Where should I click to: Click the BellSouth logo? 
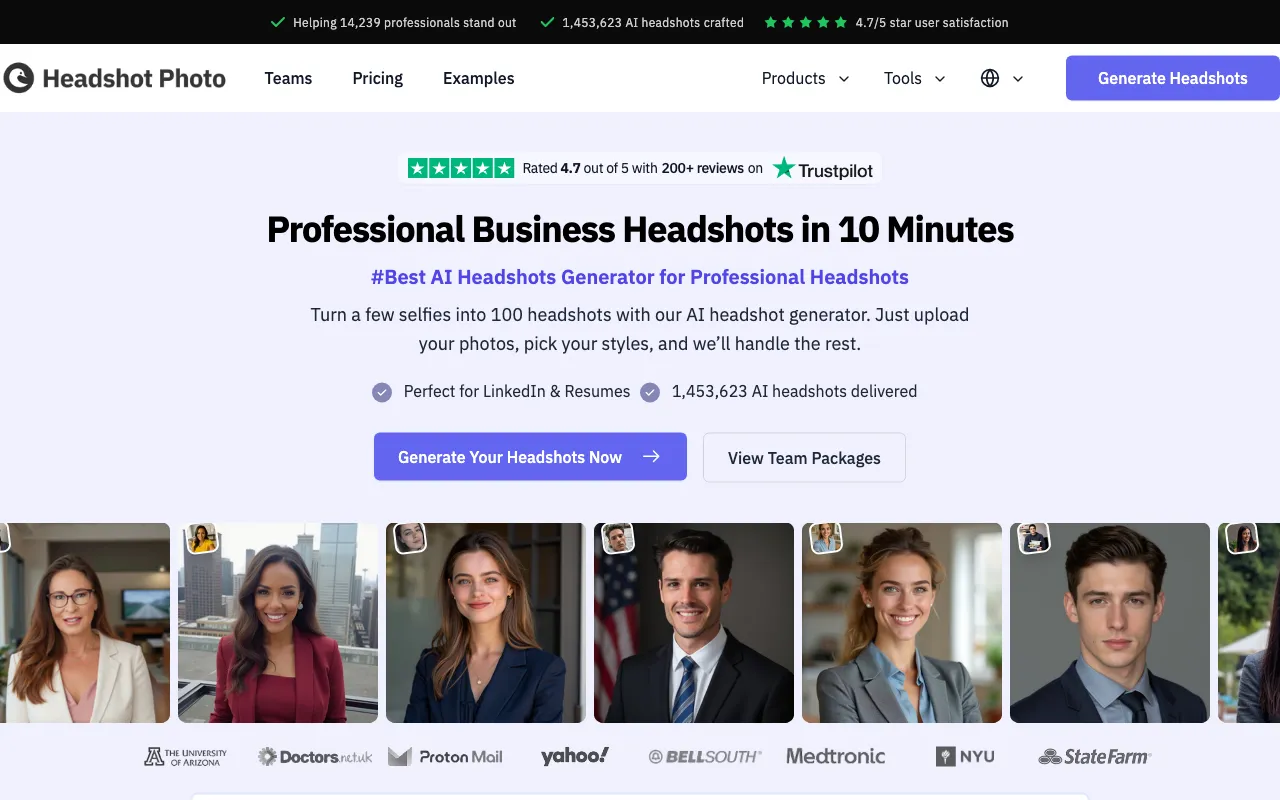705,757
